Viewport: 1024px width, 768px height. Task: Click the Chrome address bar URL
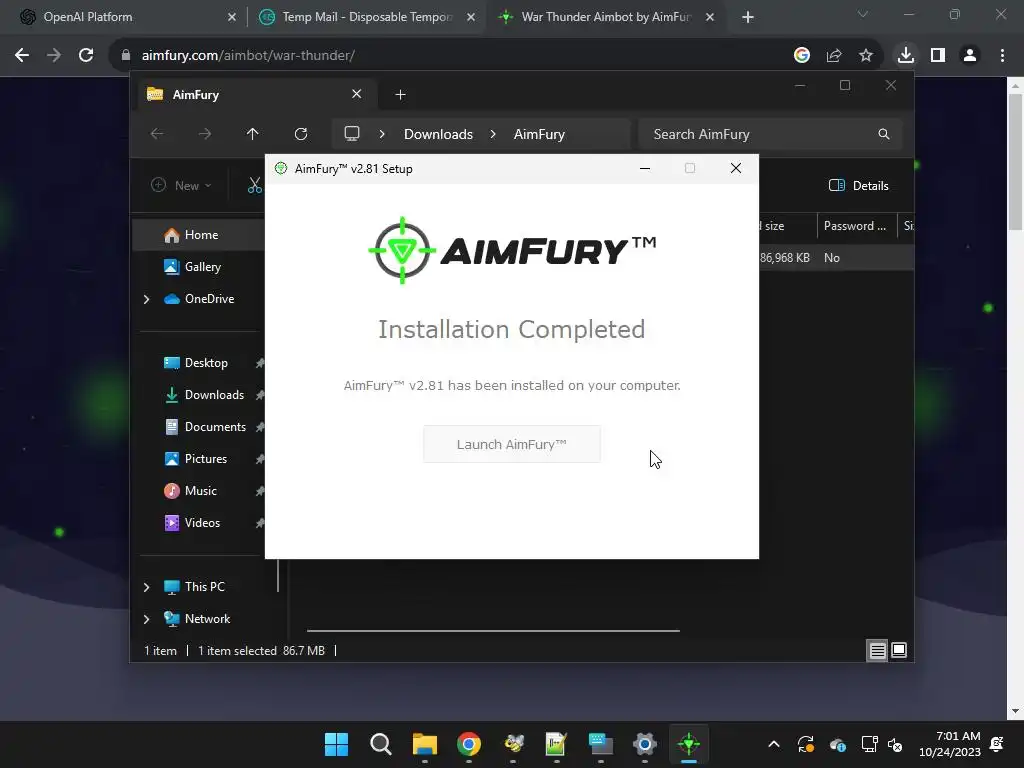pyautogui.click(x=248, y=56)
